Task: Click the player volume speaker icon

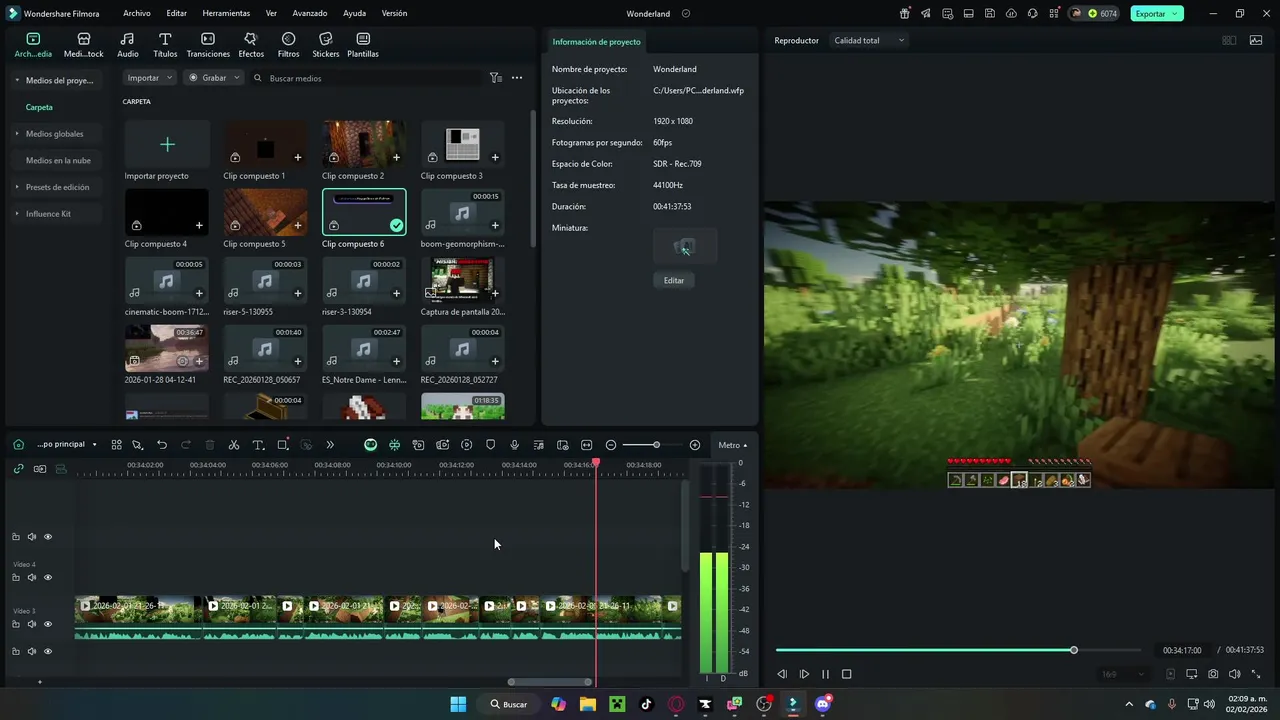Action: 1234,675
